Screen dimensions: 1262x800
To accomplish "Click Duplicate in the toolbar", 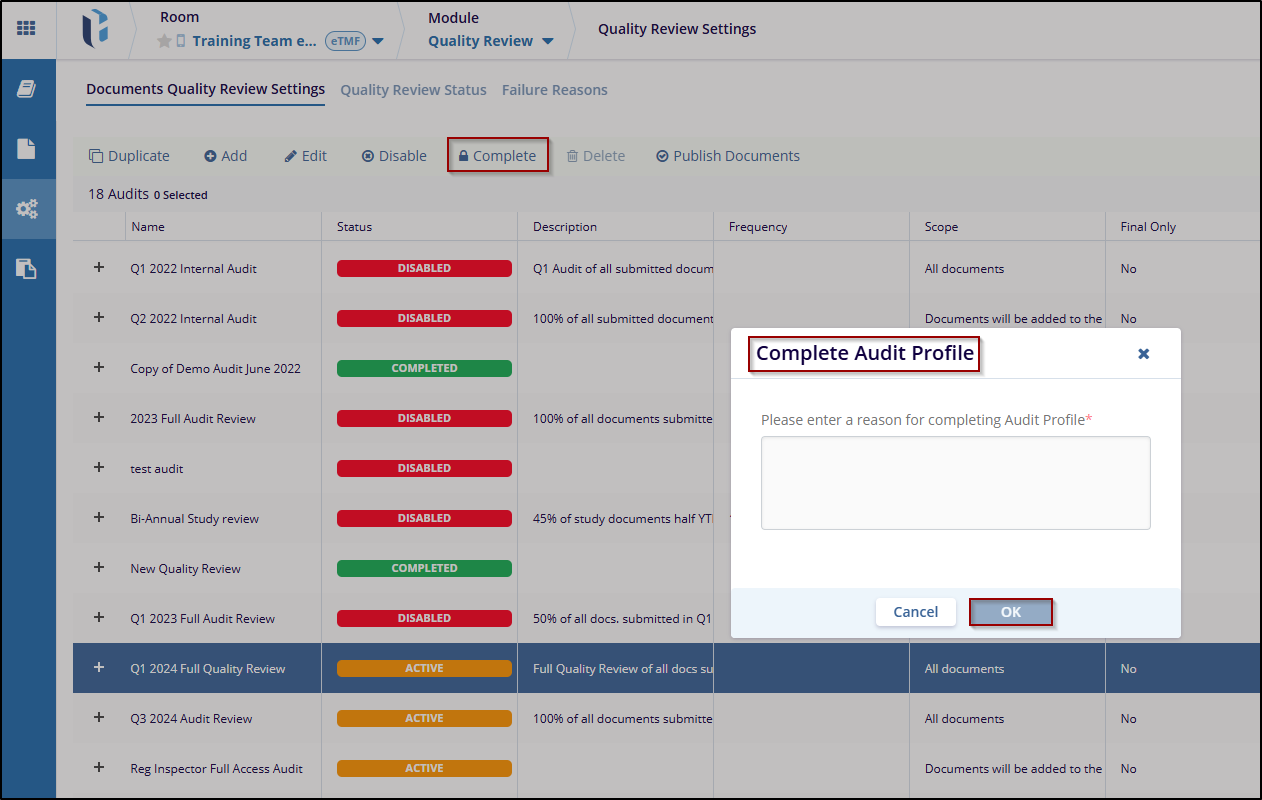I will click(x=129, y=156).
